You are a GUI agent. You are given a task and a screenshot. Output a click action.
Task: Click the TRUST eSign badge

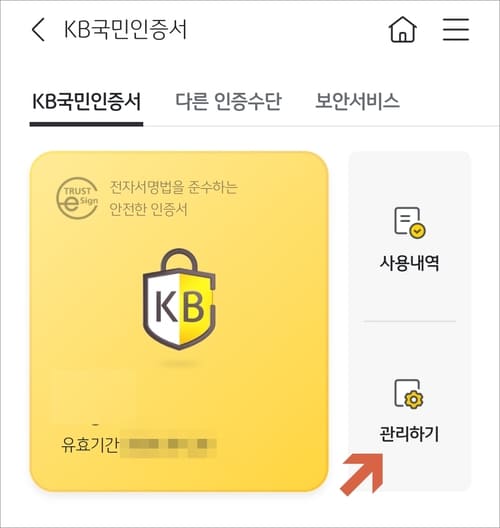[77, 198]
